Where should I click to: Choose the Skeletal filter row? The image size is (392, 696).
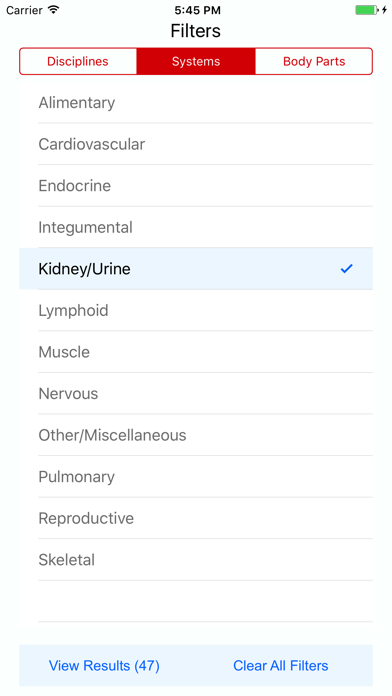click(x=196, y=560)
